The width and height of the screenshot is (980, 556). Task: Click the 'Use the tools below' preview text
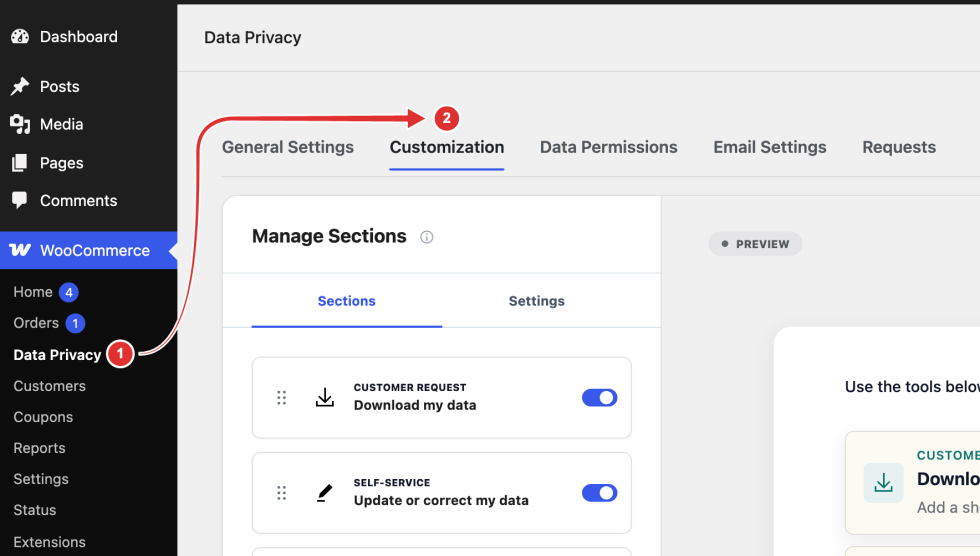pyautogui.click(x=912, y=387)
